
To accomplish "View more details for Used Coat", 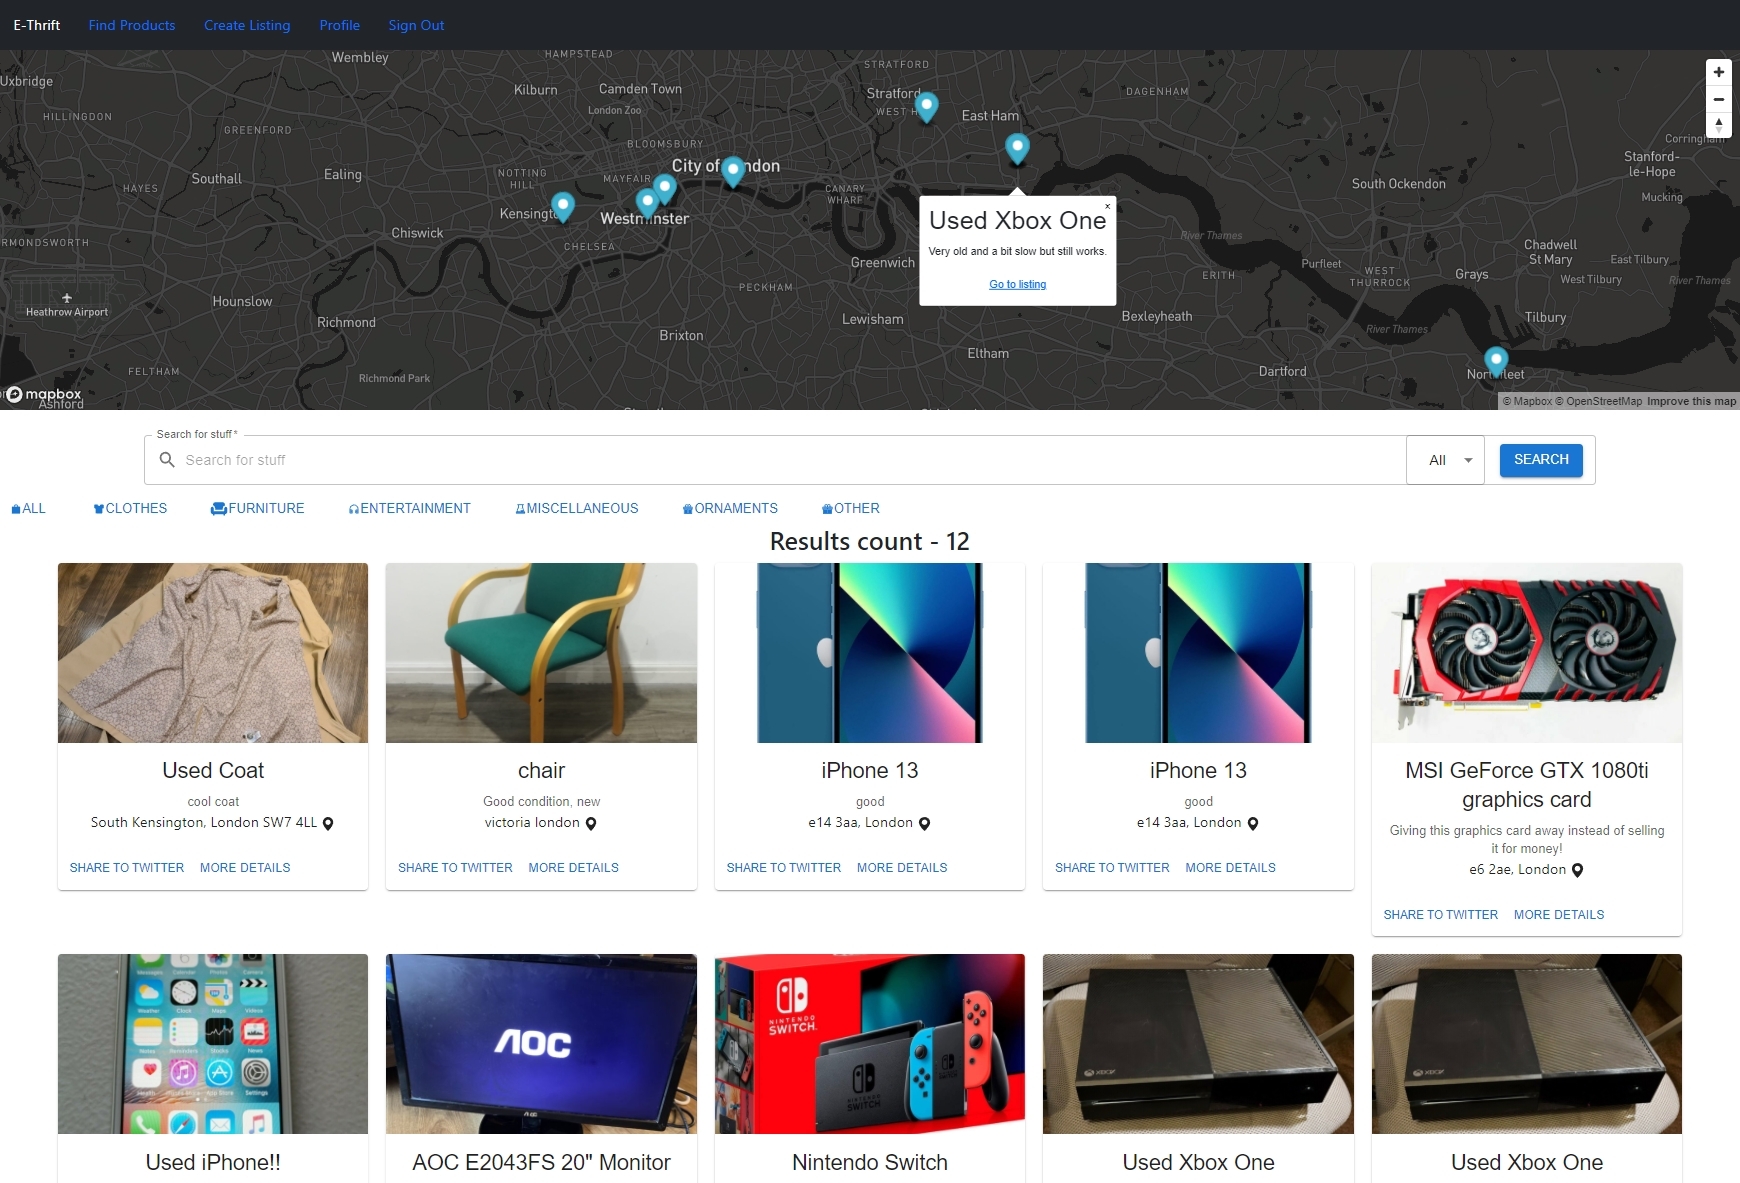I will point(245,868).
